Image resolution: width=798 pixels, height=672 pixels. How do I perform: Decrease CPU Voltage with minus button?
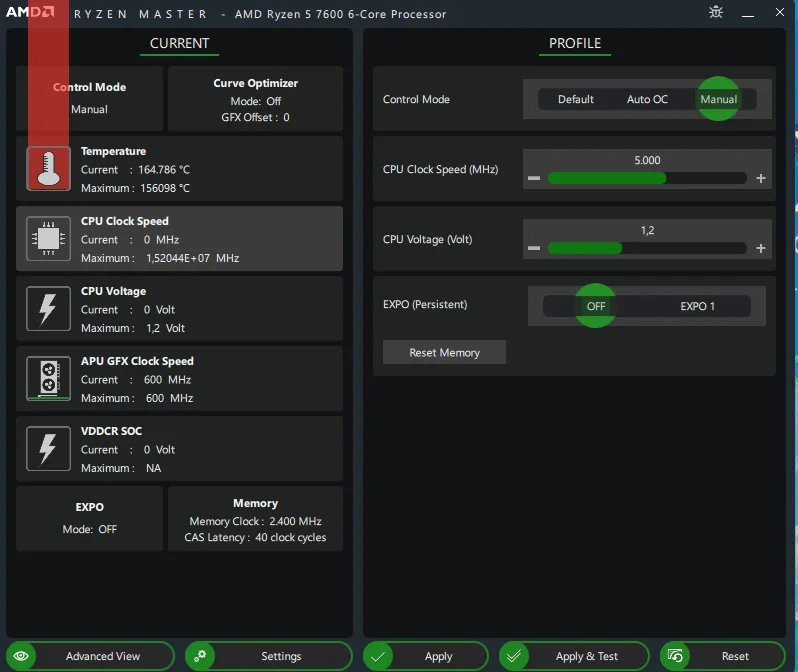pyautogui.click(x=534, y=248)
